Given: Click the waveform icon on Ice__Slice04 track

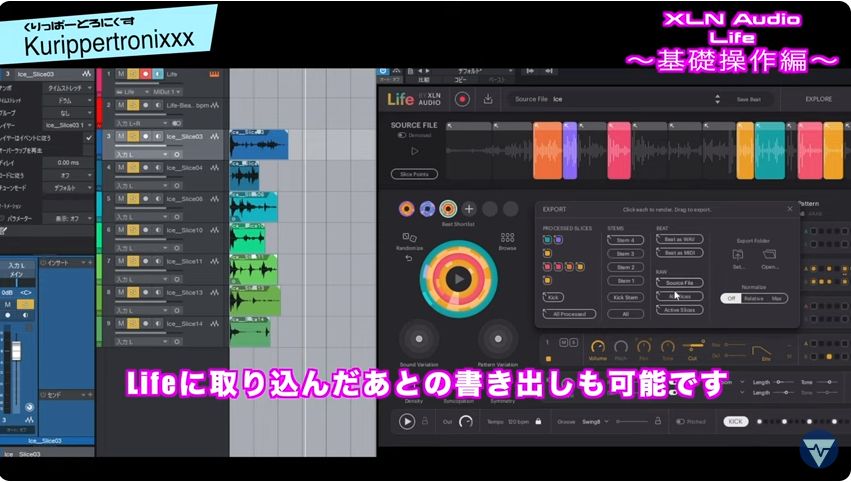Looking at the screenshot, I should point(214,168).
